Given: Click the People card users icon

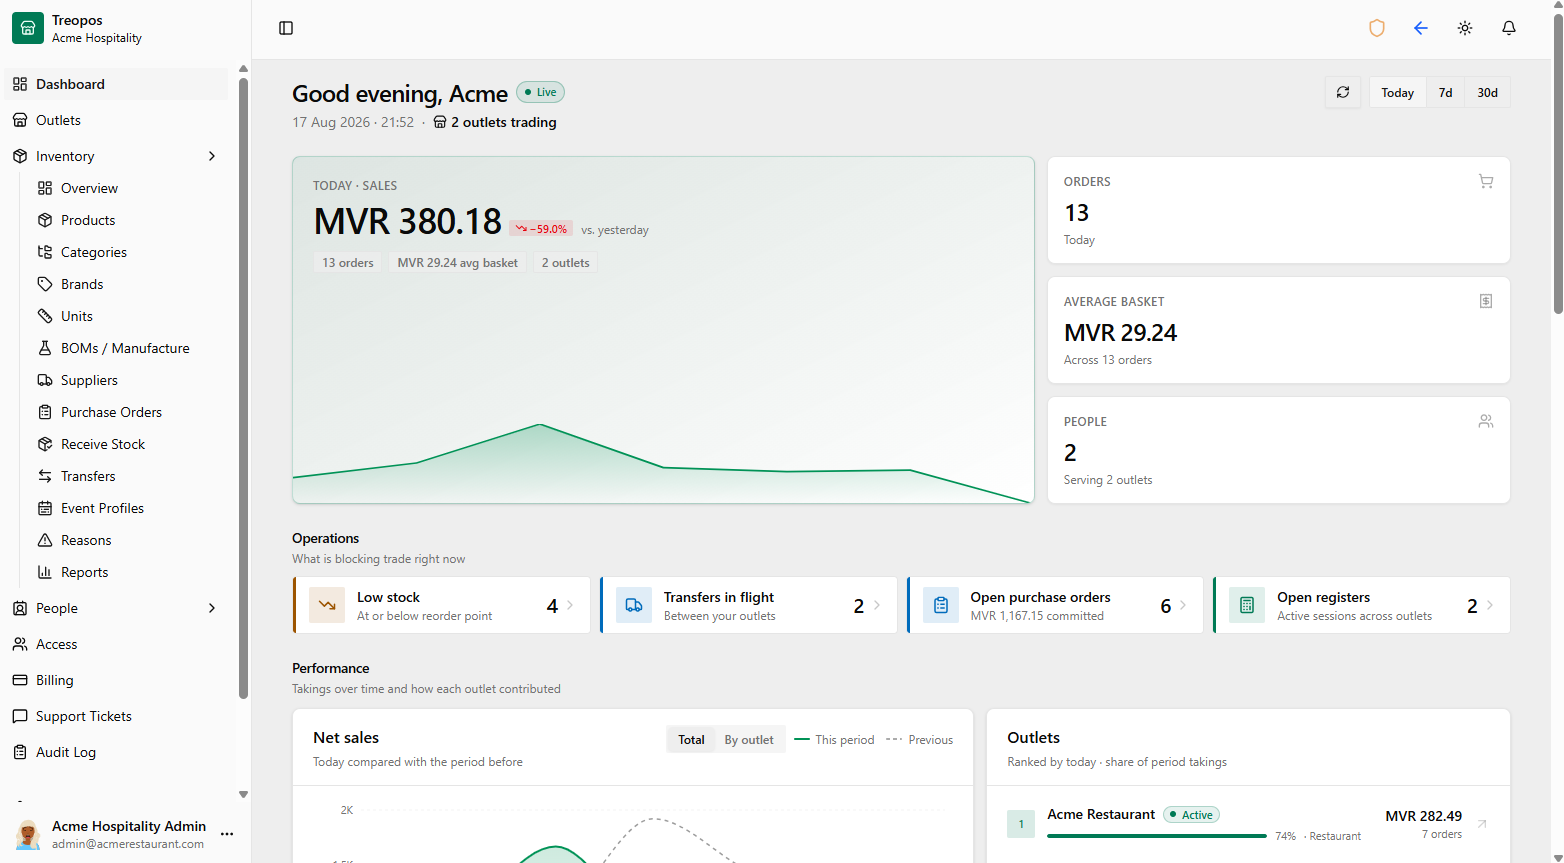Looking at the screenshot, I should pyautogui.click(x=1486, y=421).
